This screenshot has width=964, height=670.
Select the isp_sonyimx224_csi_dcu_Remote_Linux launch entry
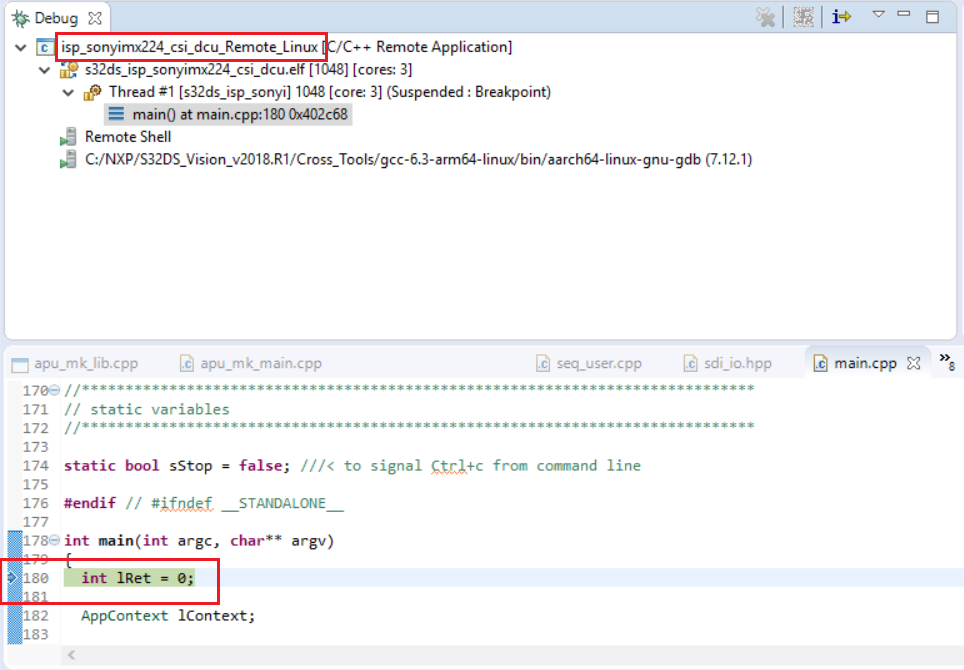pyautogui.click(x=286, y=47)
